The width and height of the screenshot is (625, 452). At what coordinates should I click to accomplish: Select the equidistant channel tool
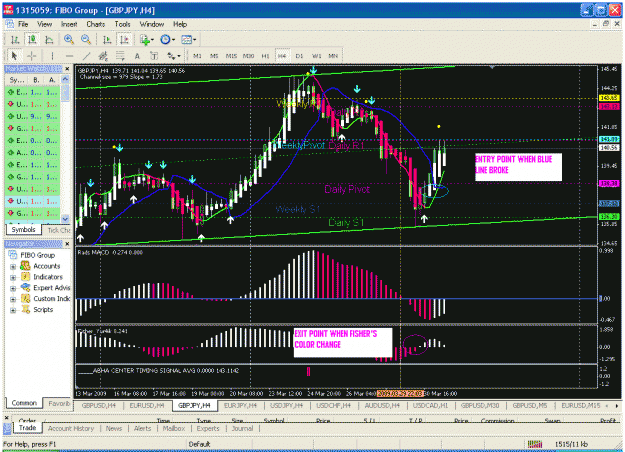[x=103, y=56]
